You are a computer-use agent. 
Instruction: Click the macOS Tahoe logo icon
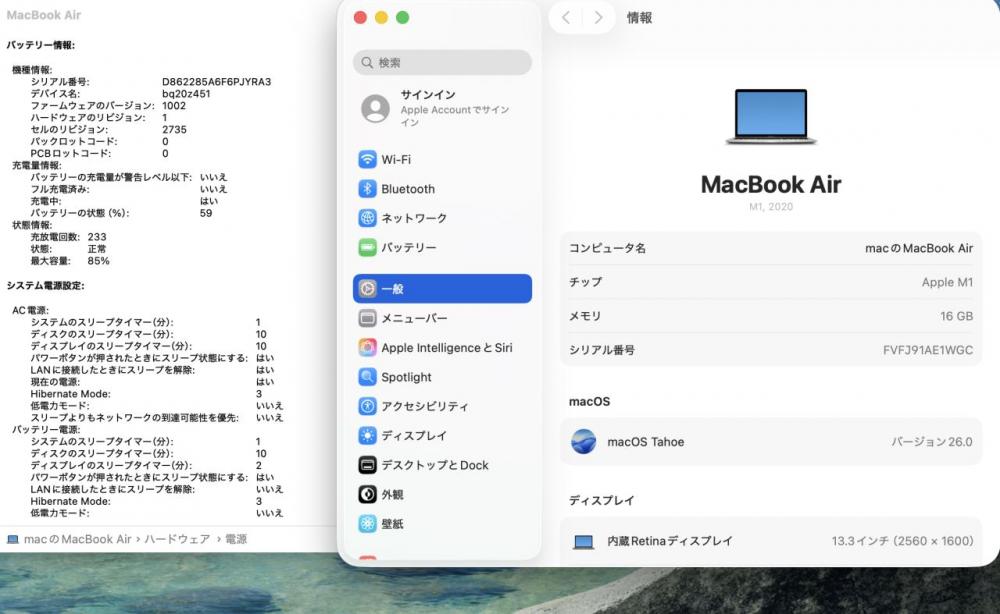point(584,441)
